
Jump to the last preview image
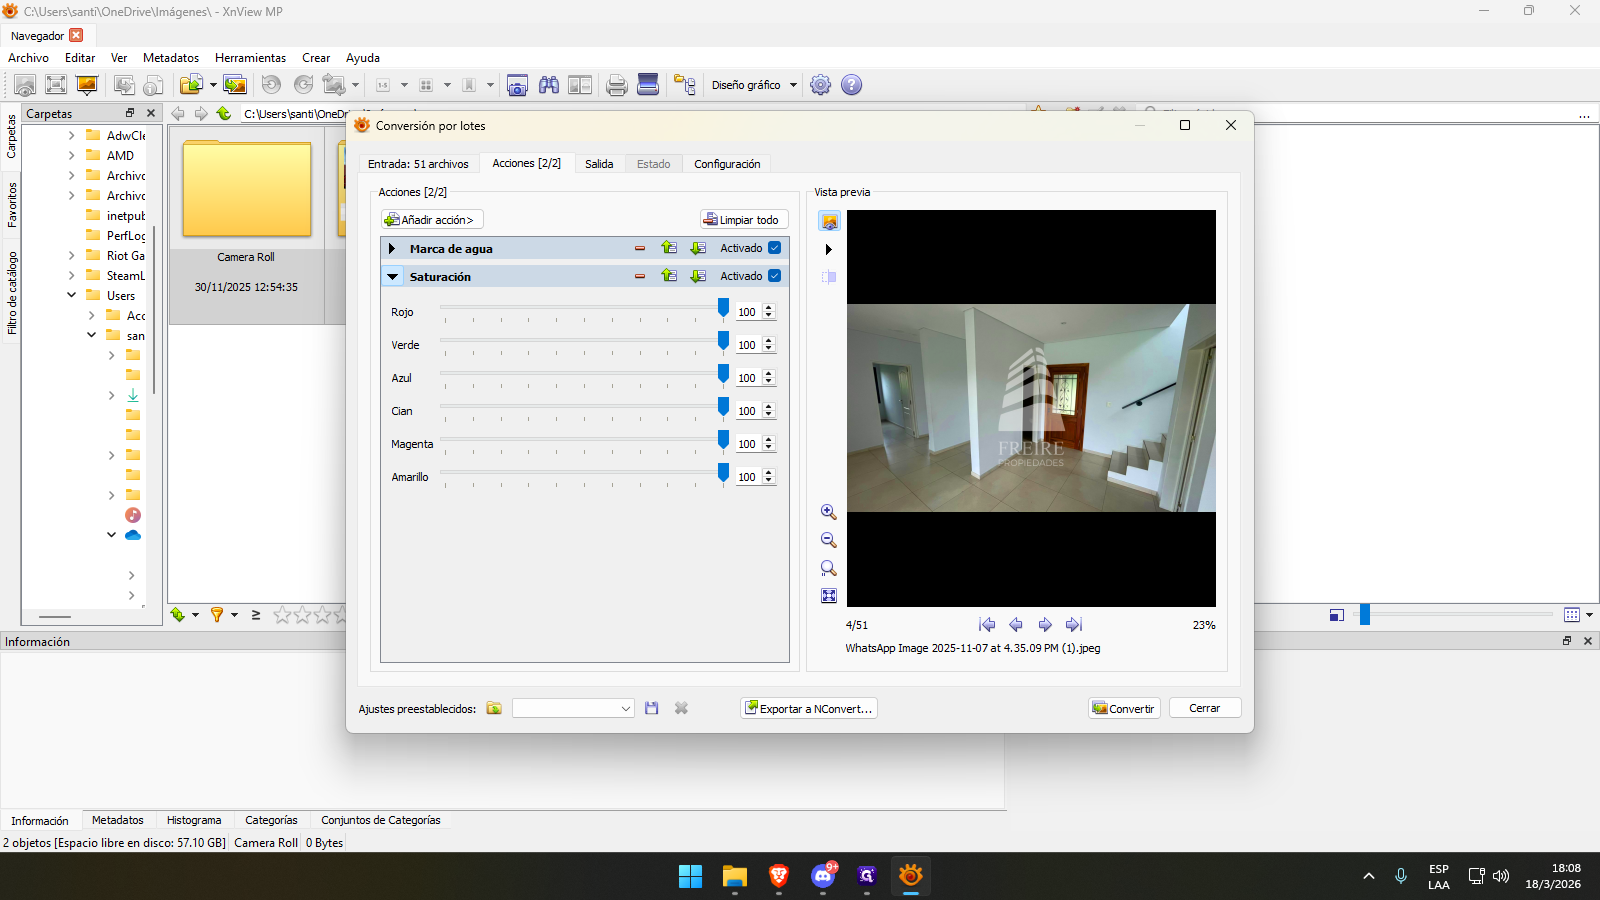pyautogui.click(x=1074, y=624)
